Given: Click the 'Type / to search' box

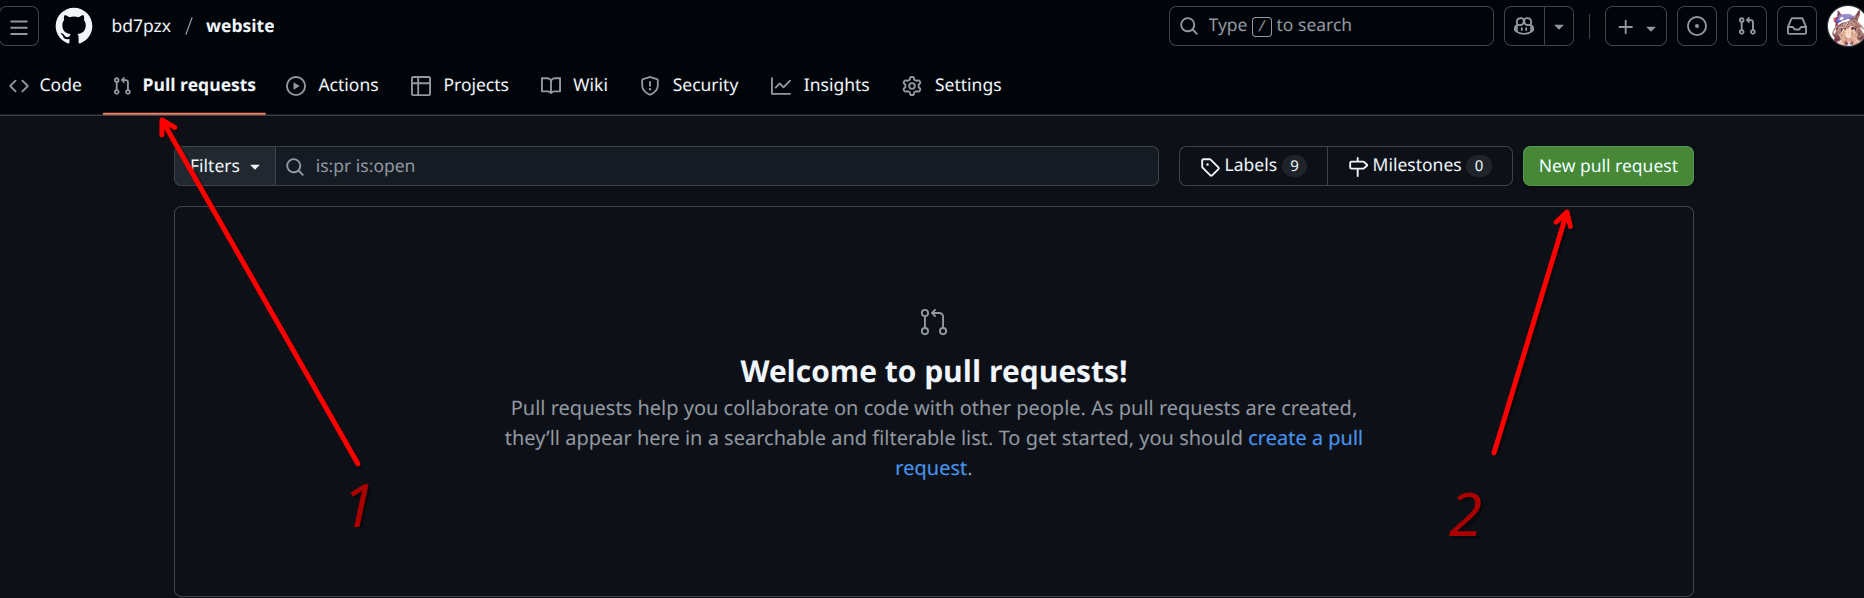Looking at the screenshot, I should (1330, 26).
